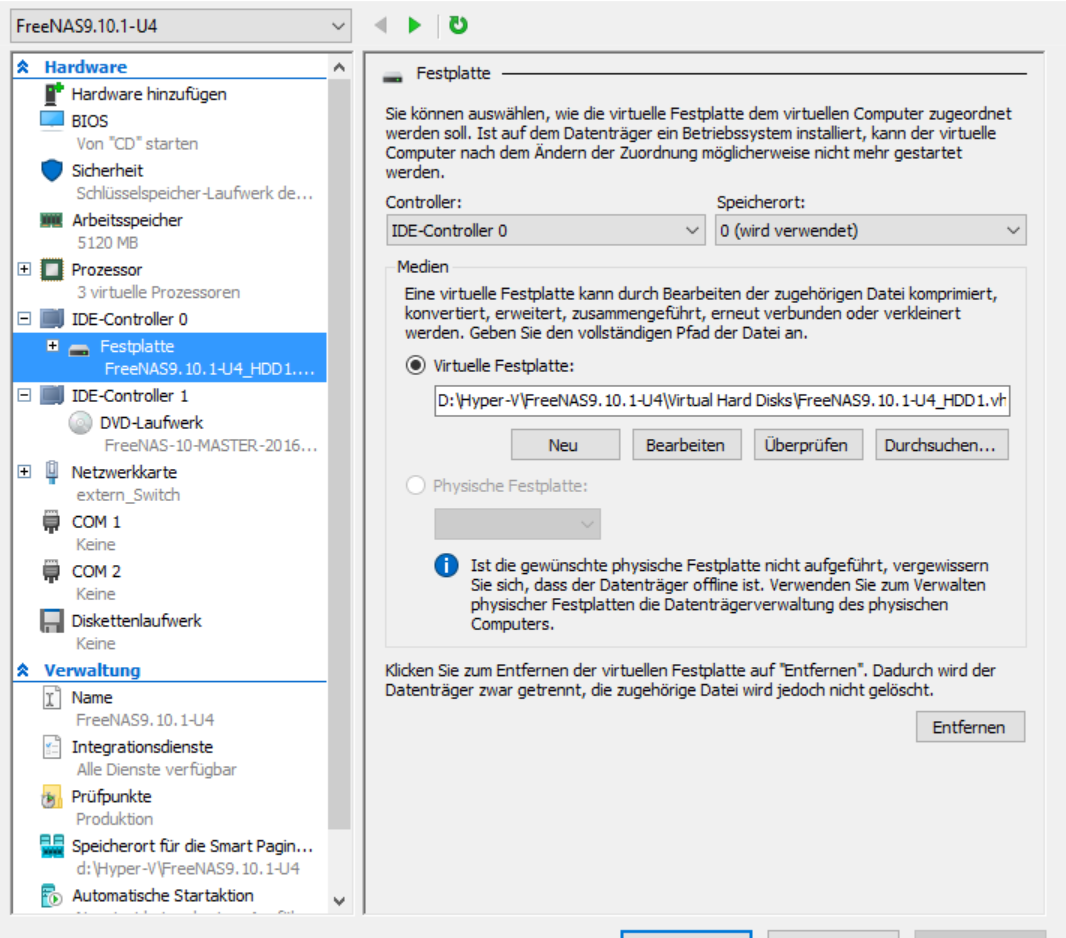Click the Smart Paging Speicherort icon
The width and height of the screenshot is (1066, 938).
point(52,846)
